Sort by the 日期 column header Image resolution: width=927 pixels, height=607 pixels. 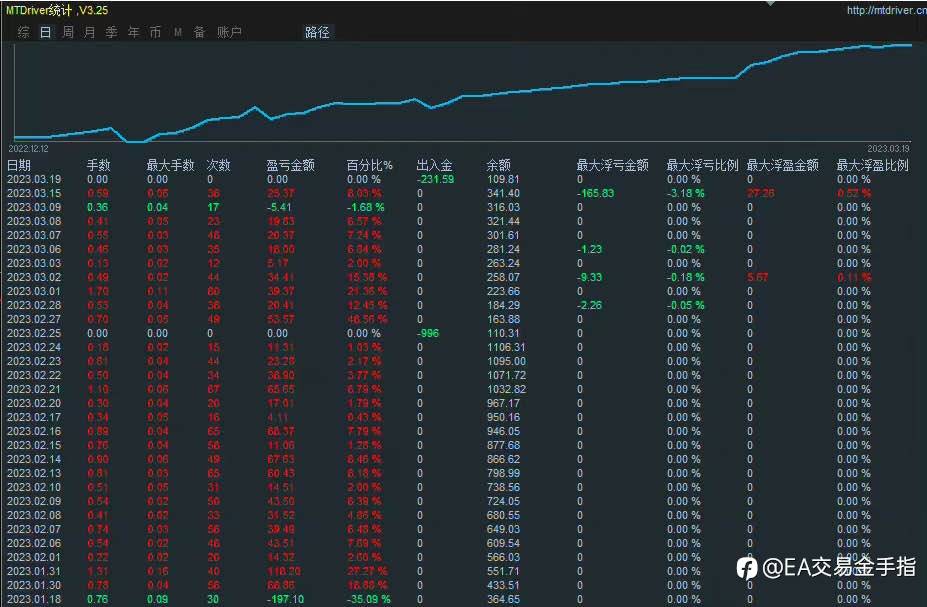(x=18, y=165)
